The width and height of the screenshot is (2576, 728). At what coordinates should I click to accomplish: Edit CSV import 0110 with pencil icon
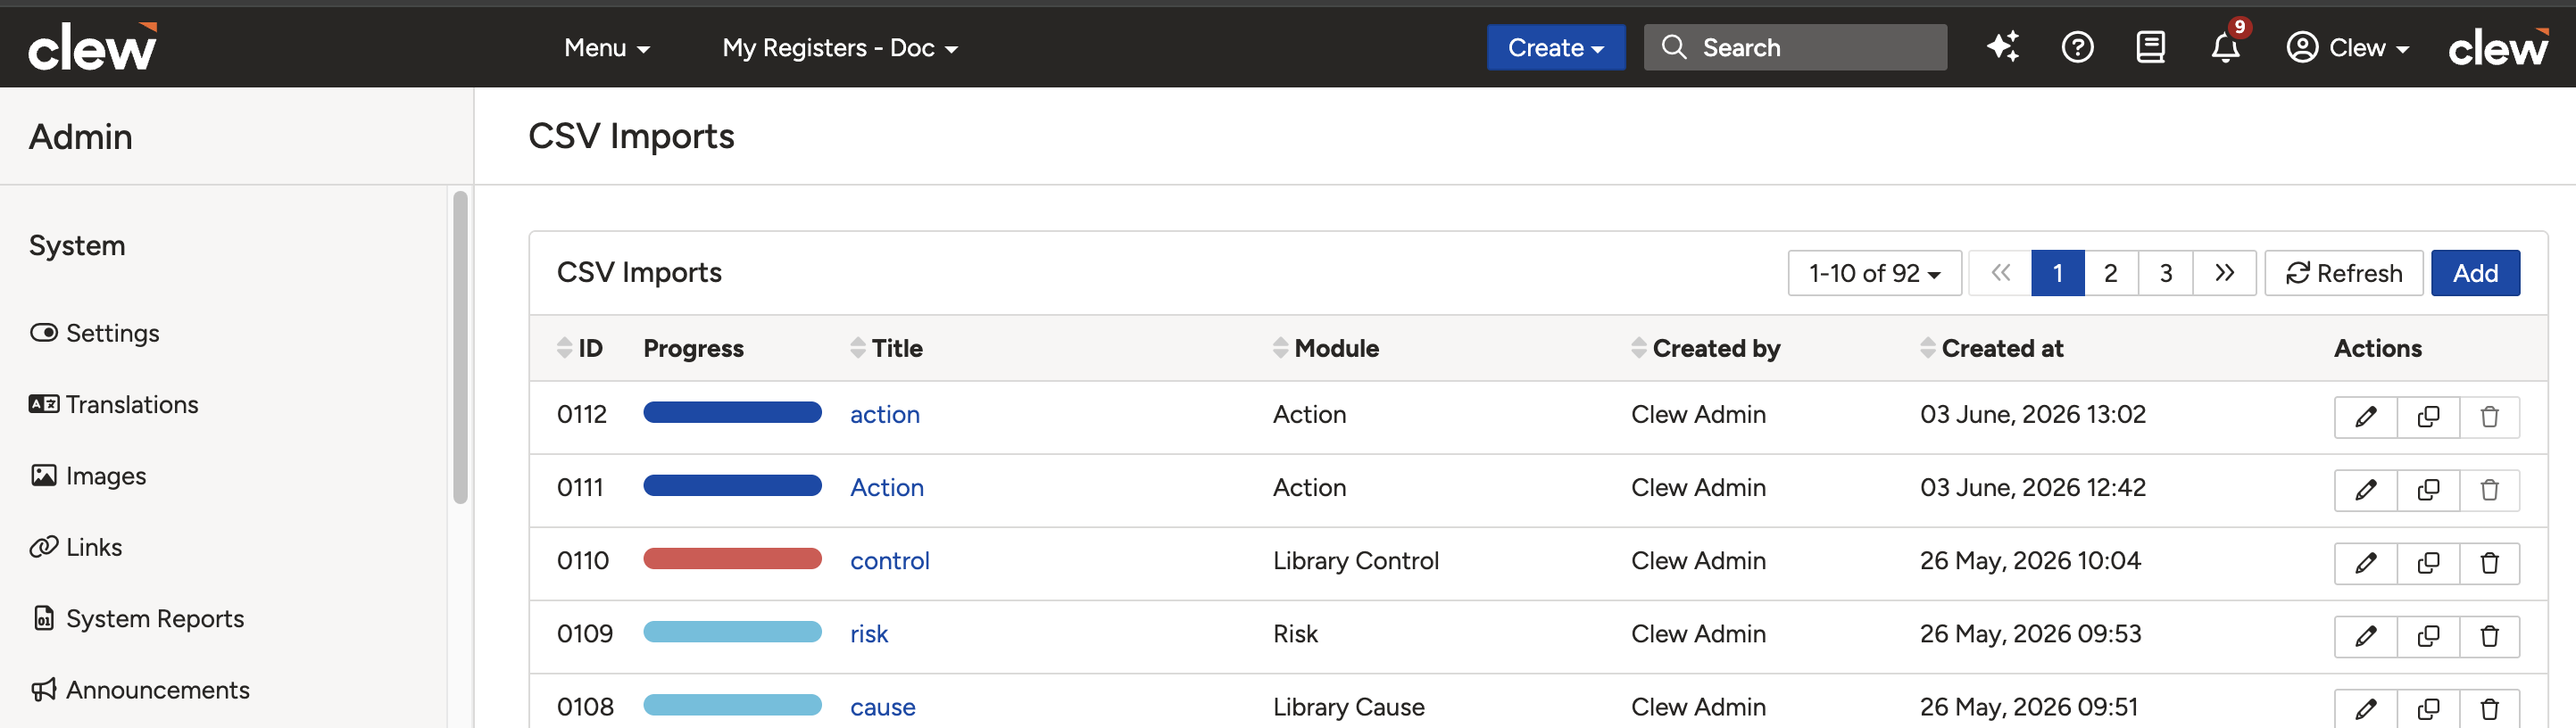coord(2365,563)
